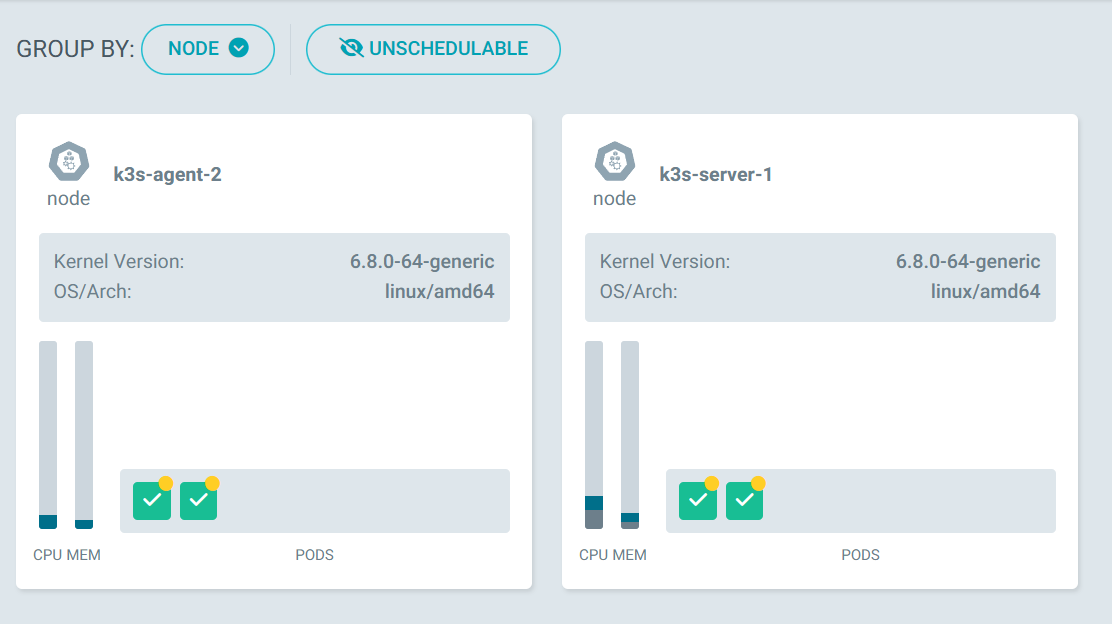The image size is (1112, 624).
Task: Click the CPU usage bar of k3s-agent-2
Action: point(48,435)
